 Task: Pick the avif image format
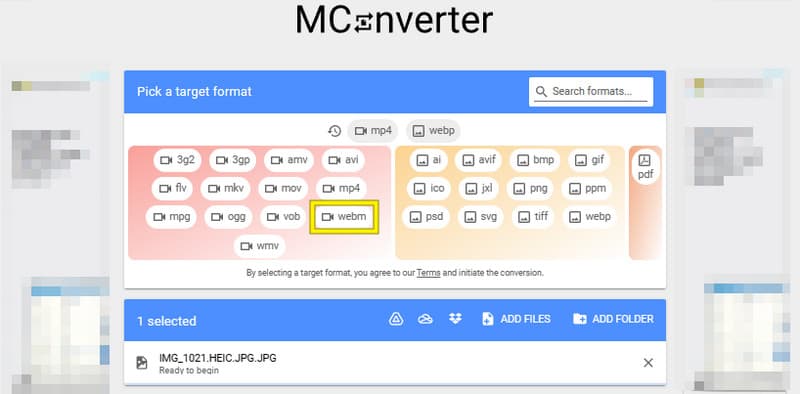point(479,160)
